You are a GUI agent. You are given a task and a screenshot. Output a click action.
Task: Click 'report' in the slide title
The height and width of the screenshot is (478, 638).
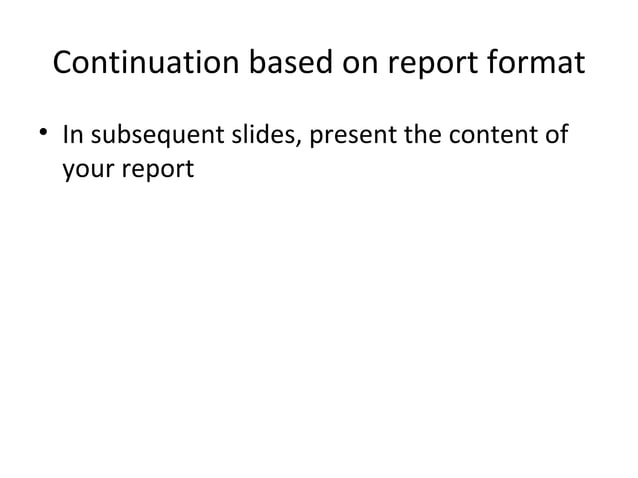click(433, 64)
